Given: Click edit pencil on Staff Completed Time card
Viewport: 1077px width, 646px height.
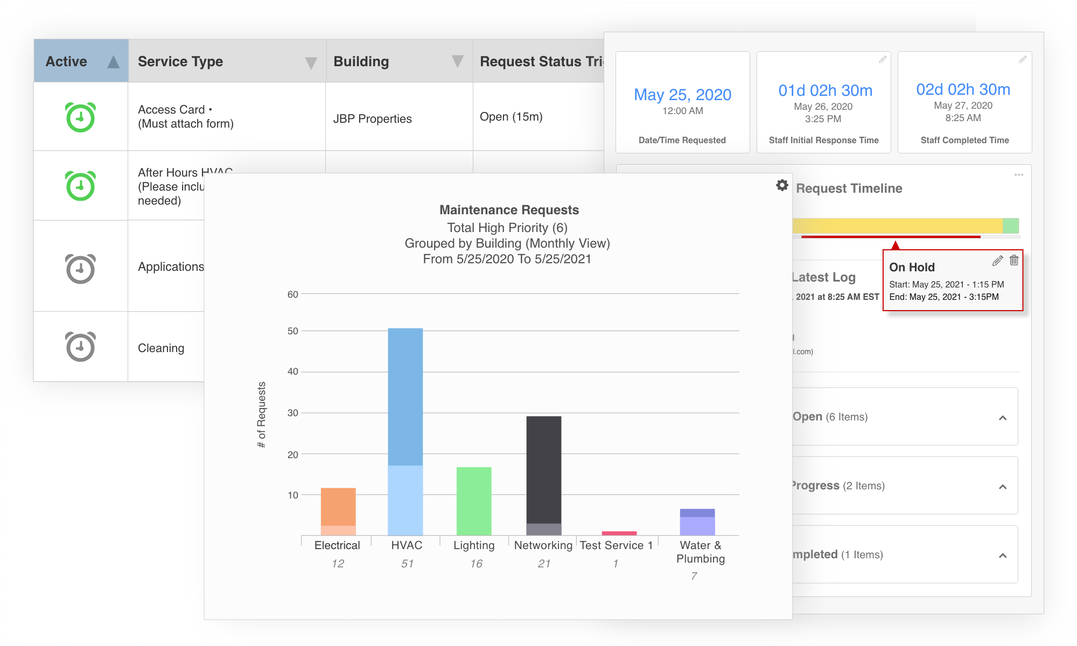Looking at the screenshot, I should pos(1021,59).
